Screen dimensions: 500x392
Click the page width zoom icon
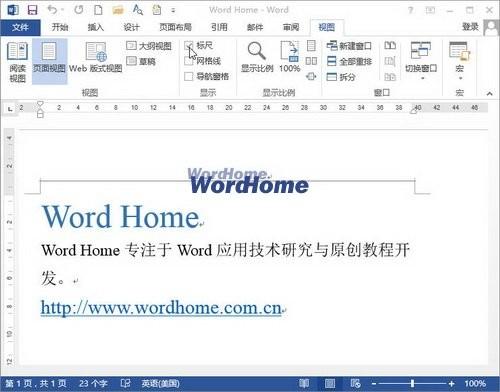[311, 77]
